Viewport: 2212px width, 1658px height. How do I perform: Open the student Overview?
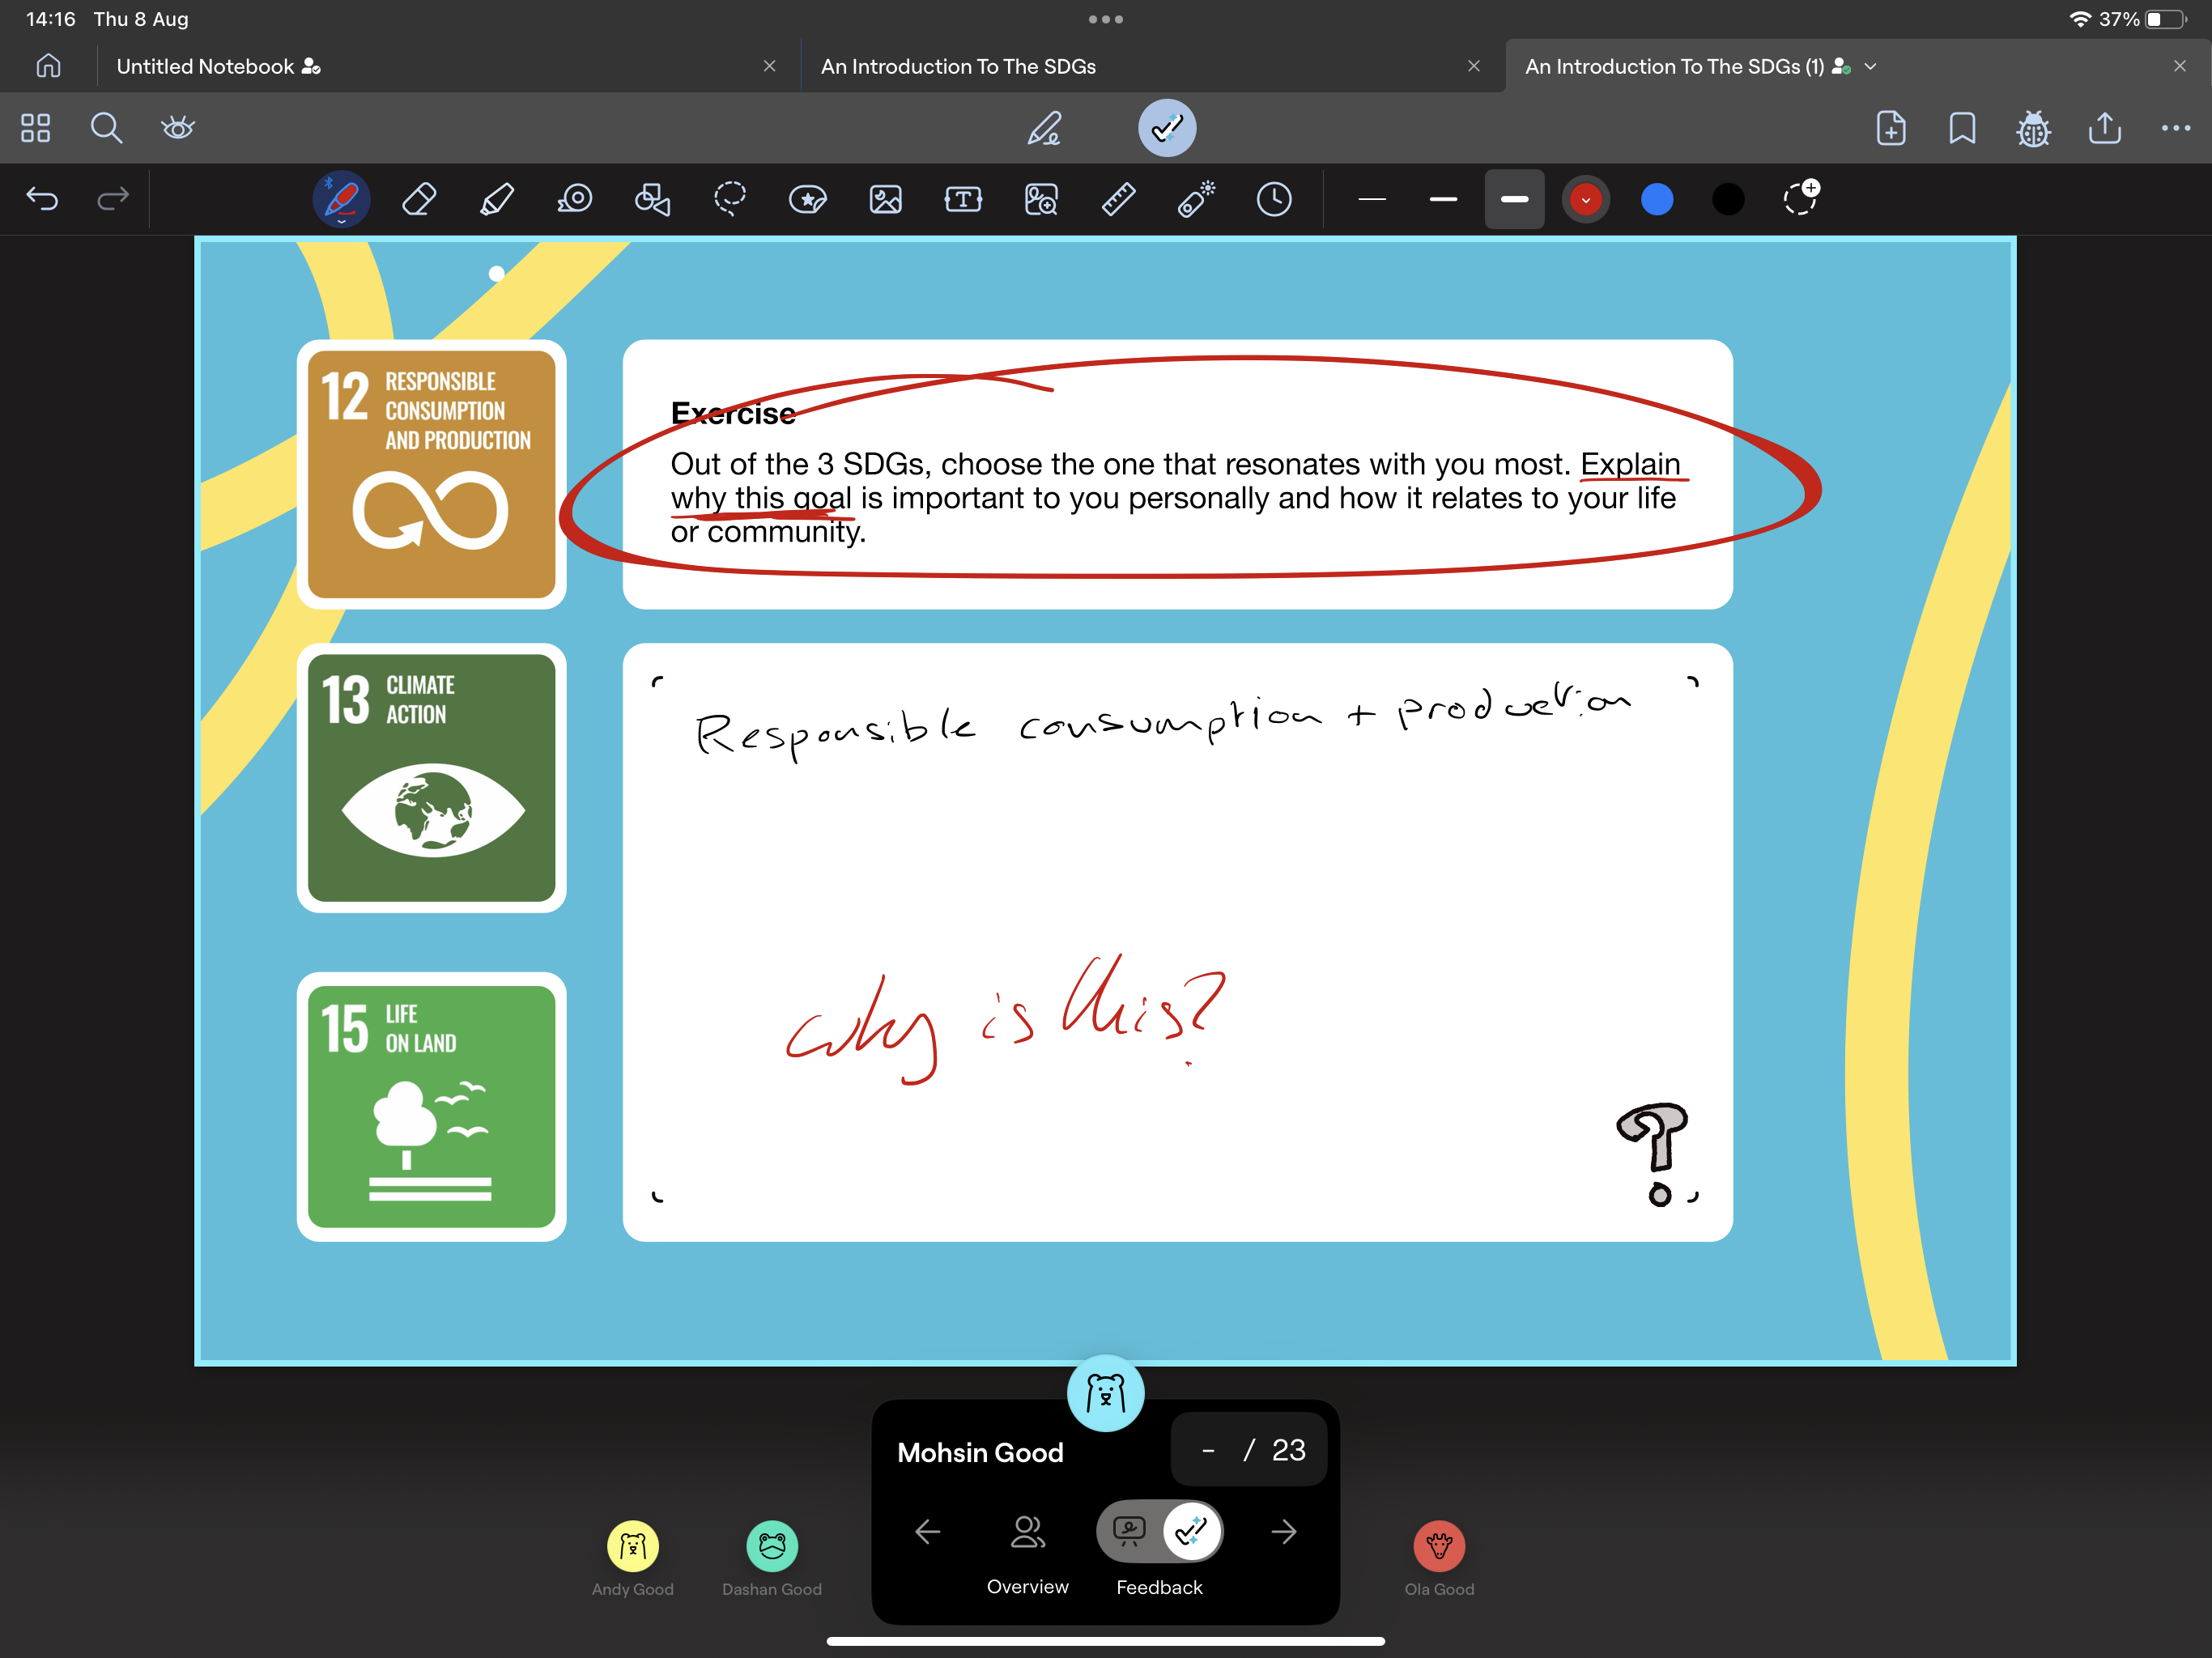pos(1027,1545)
